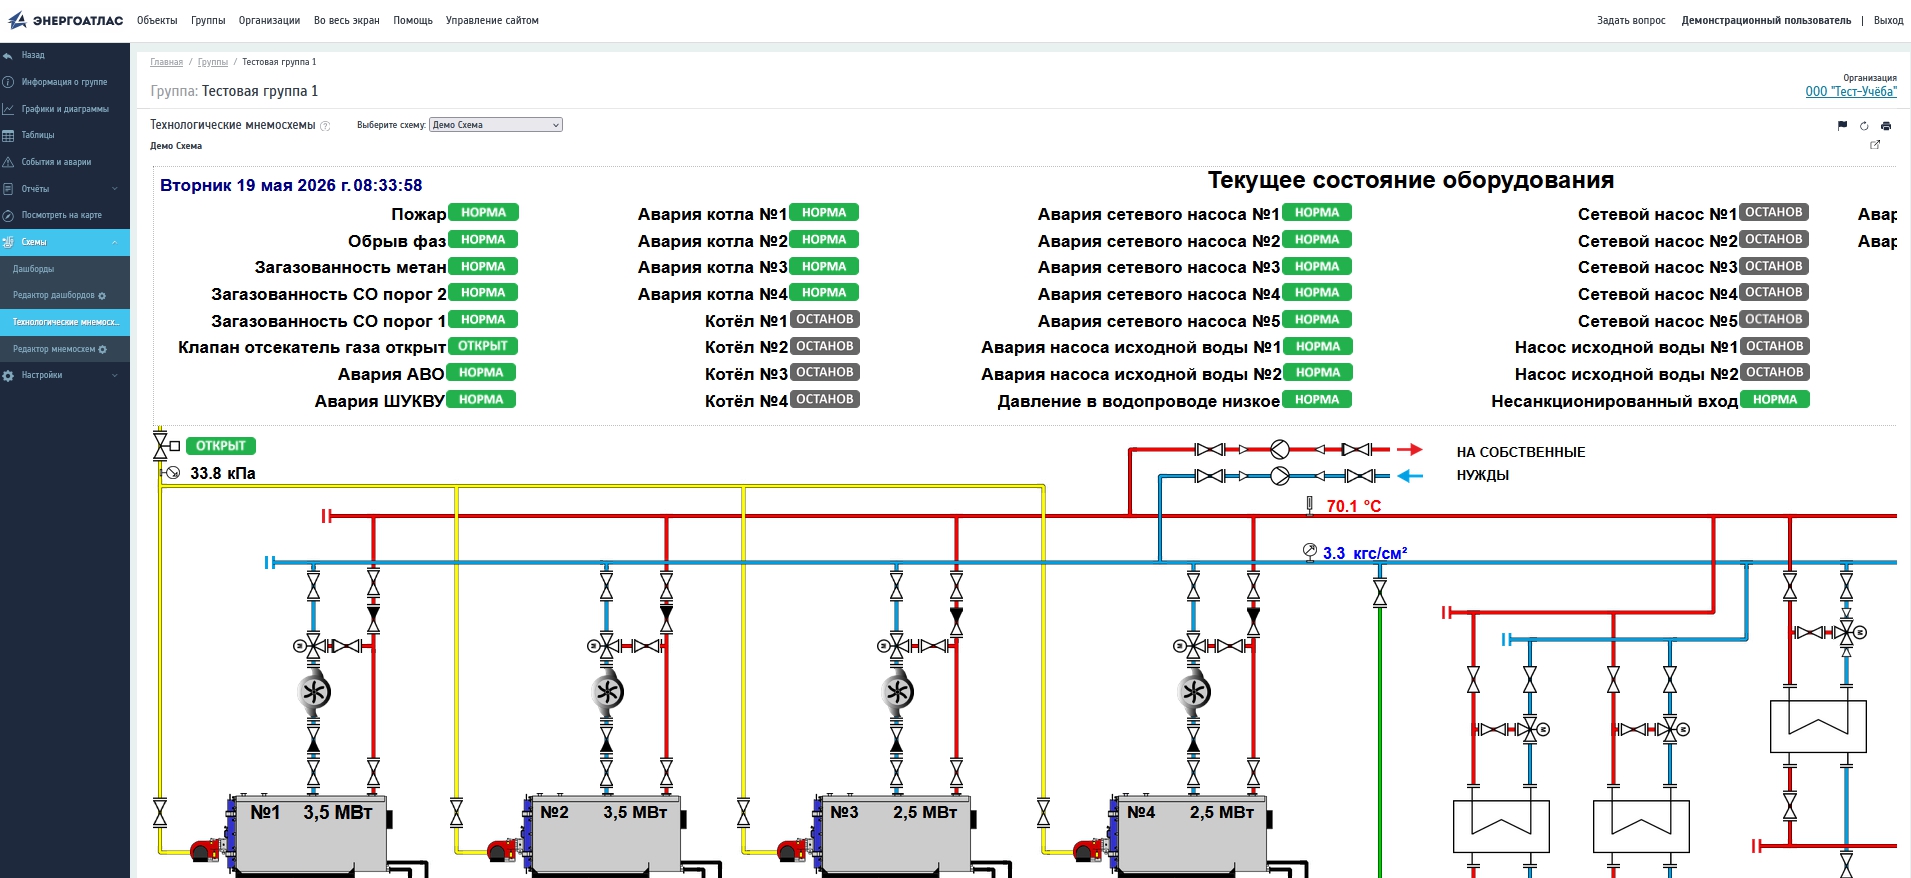Open События и аварии warning icon
Image resolution: width=1911 pixels, height=878 pixels.
[8, 162]
